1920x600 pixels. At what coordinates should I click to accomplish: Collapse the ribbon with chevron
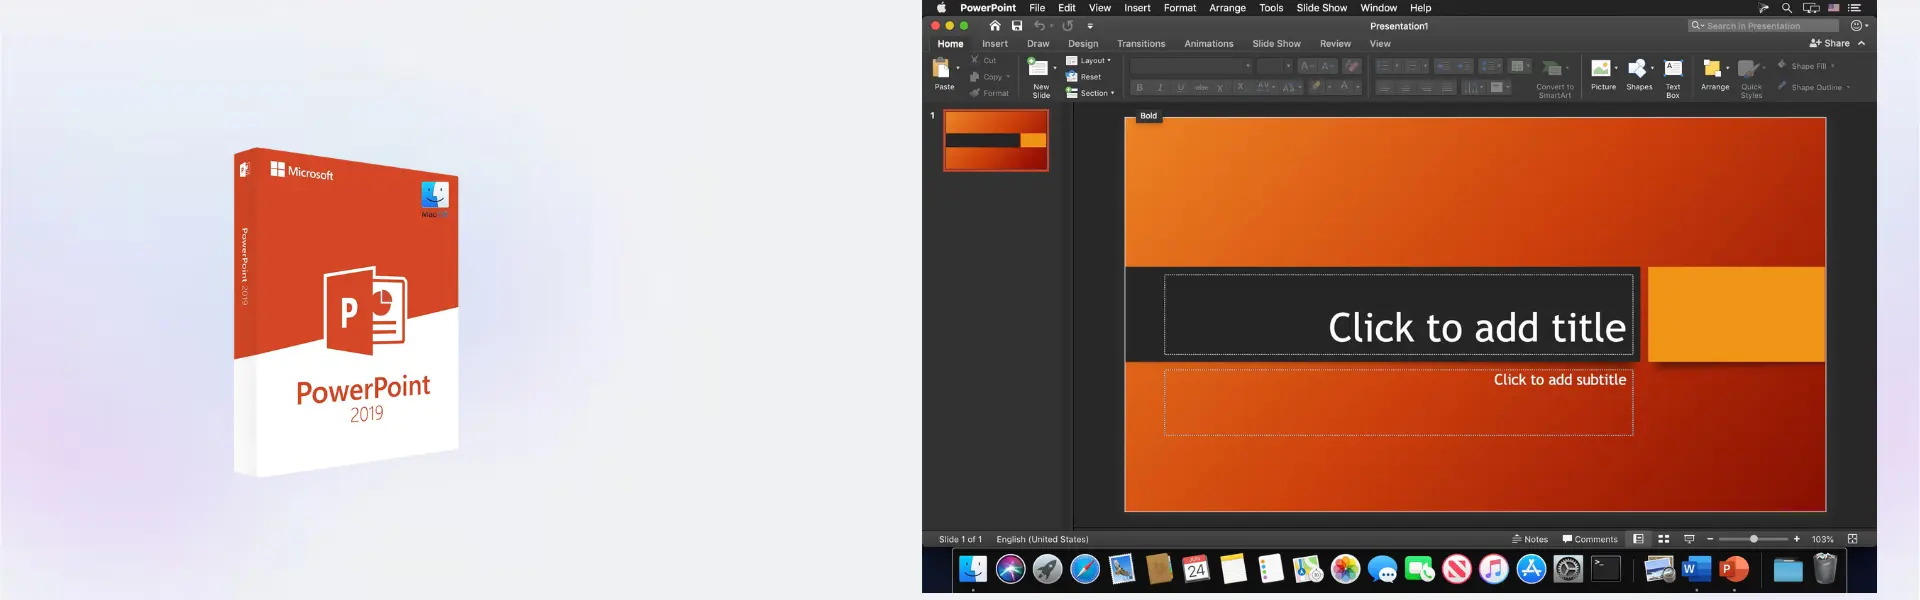point(1861,44)
